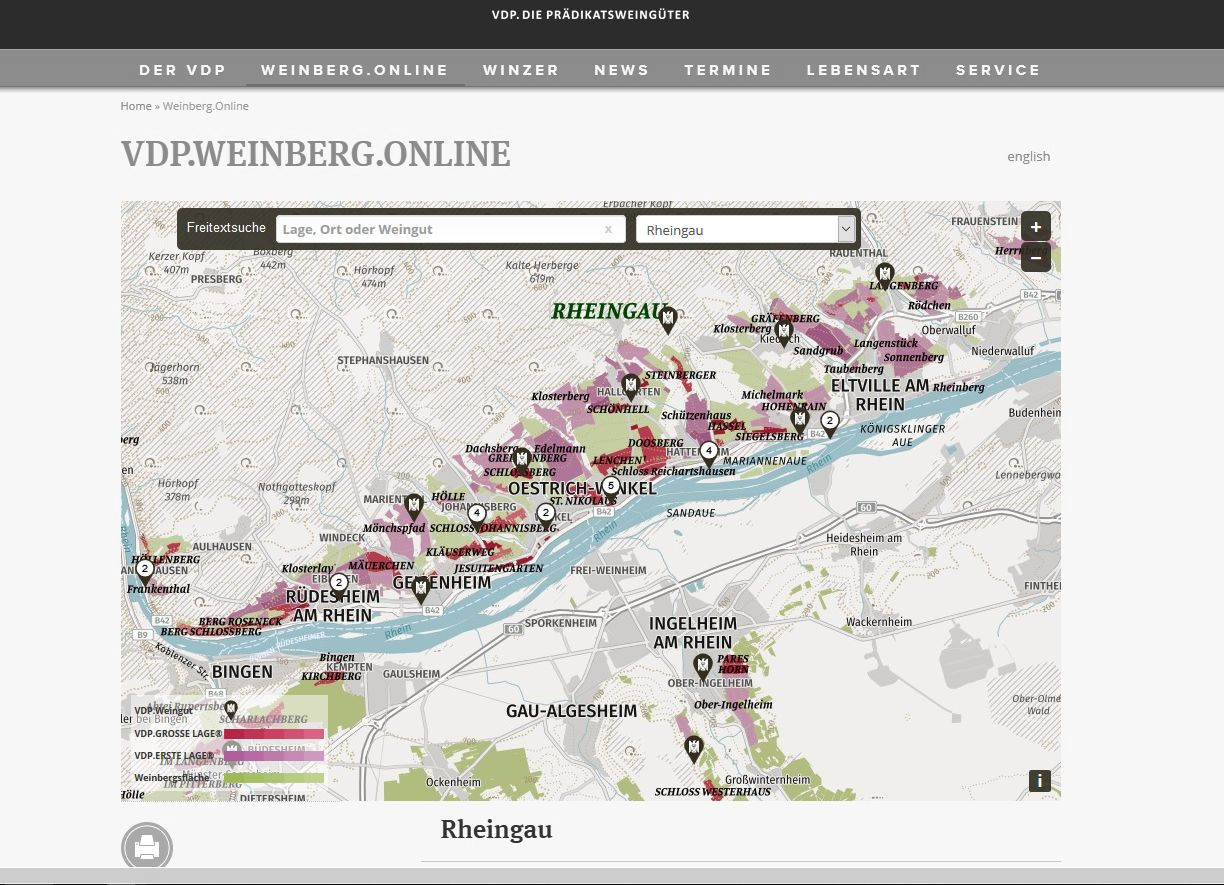Screen dimensions: 1224x885
Task: Select the winery pin at Marienthal
Action: click(x=414, y=505)
